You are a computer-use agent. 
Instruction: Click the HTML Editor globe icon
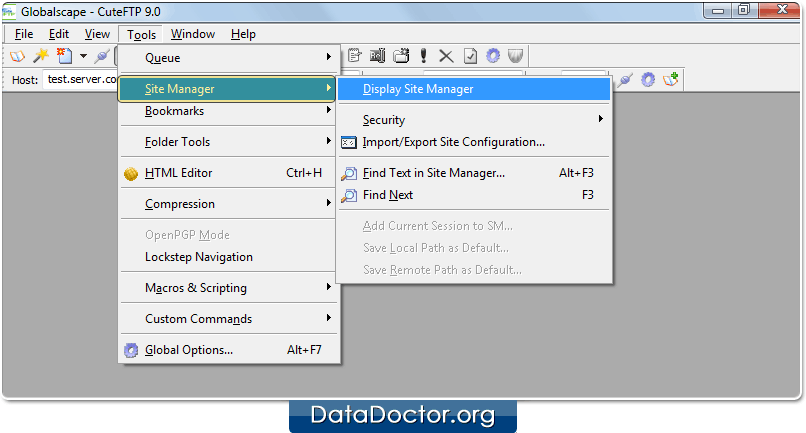click(131, 174)
